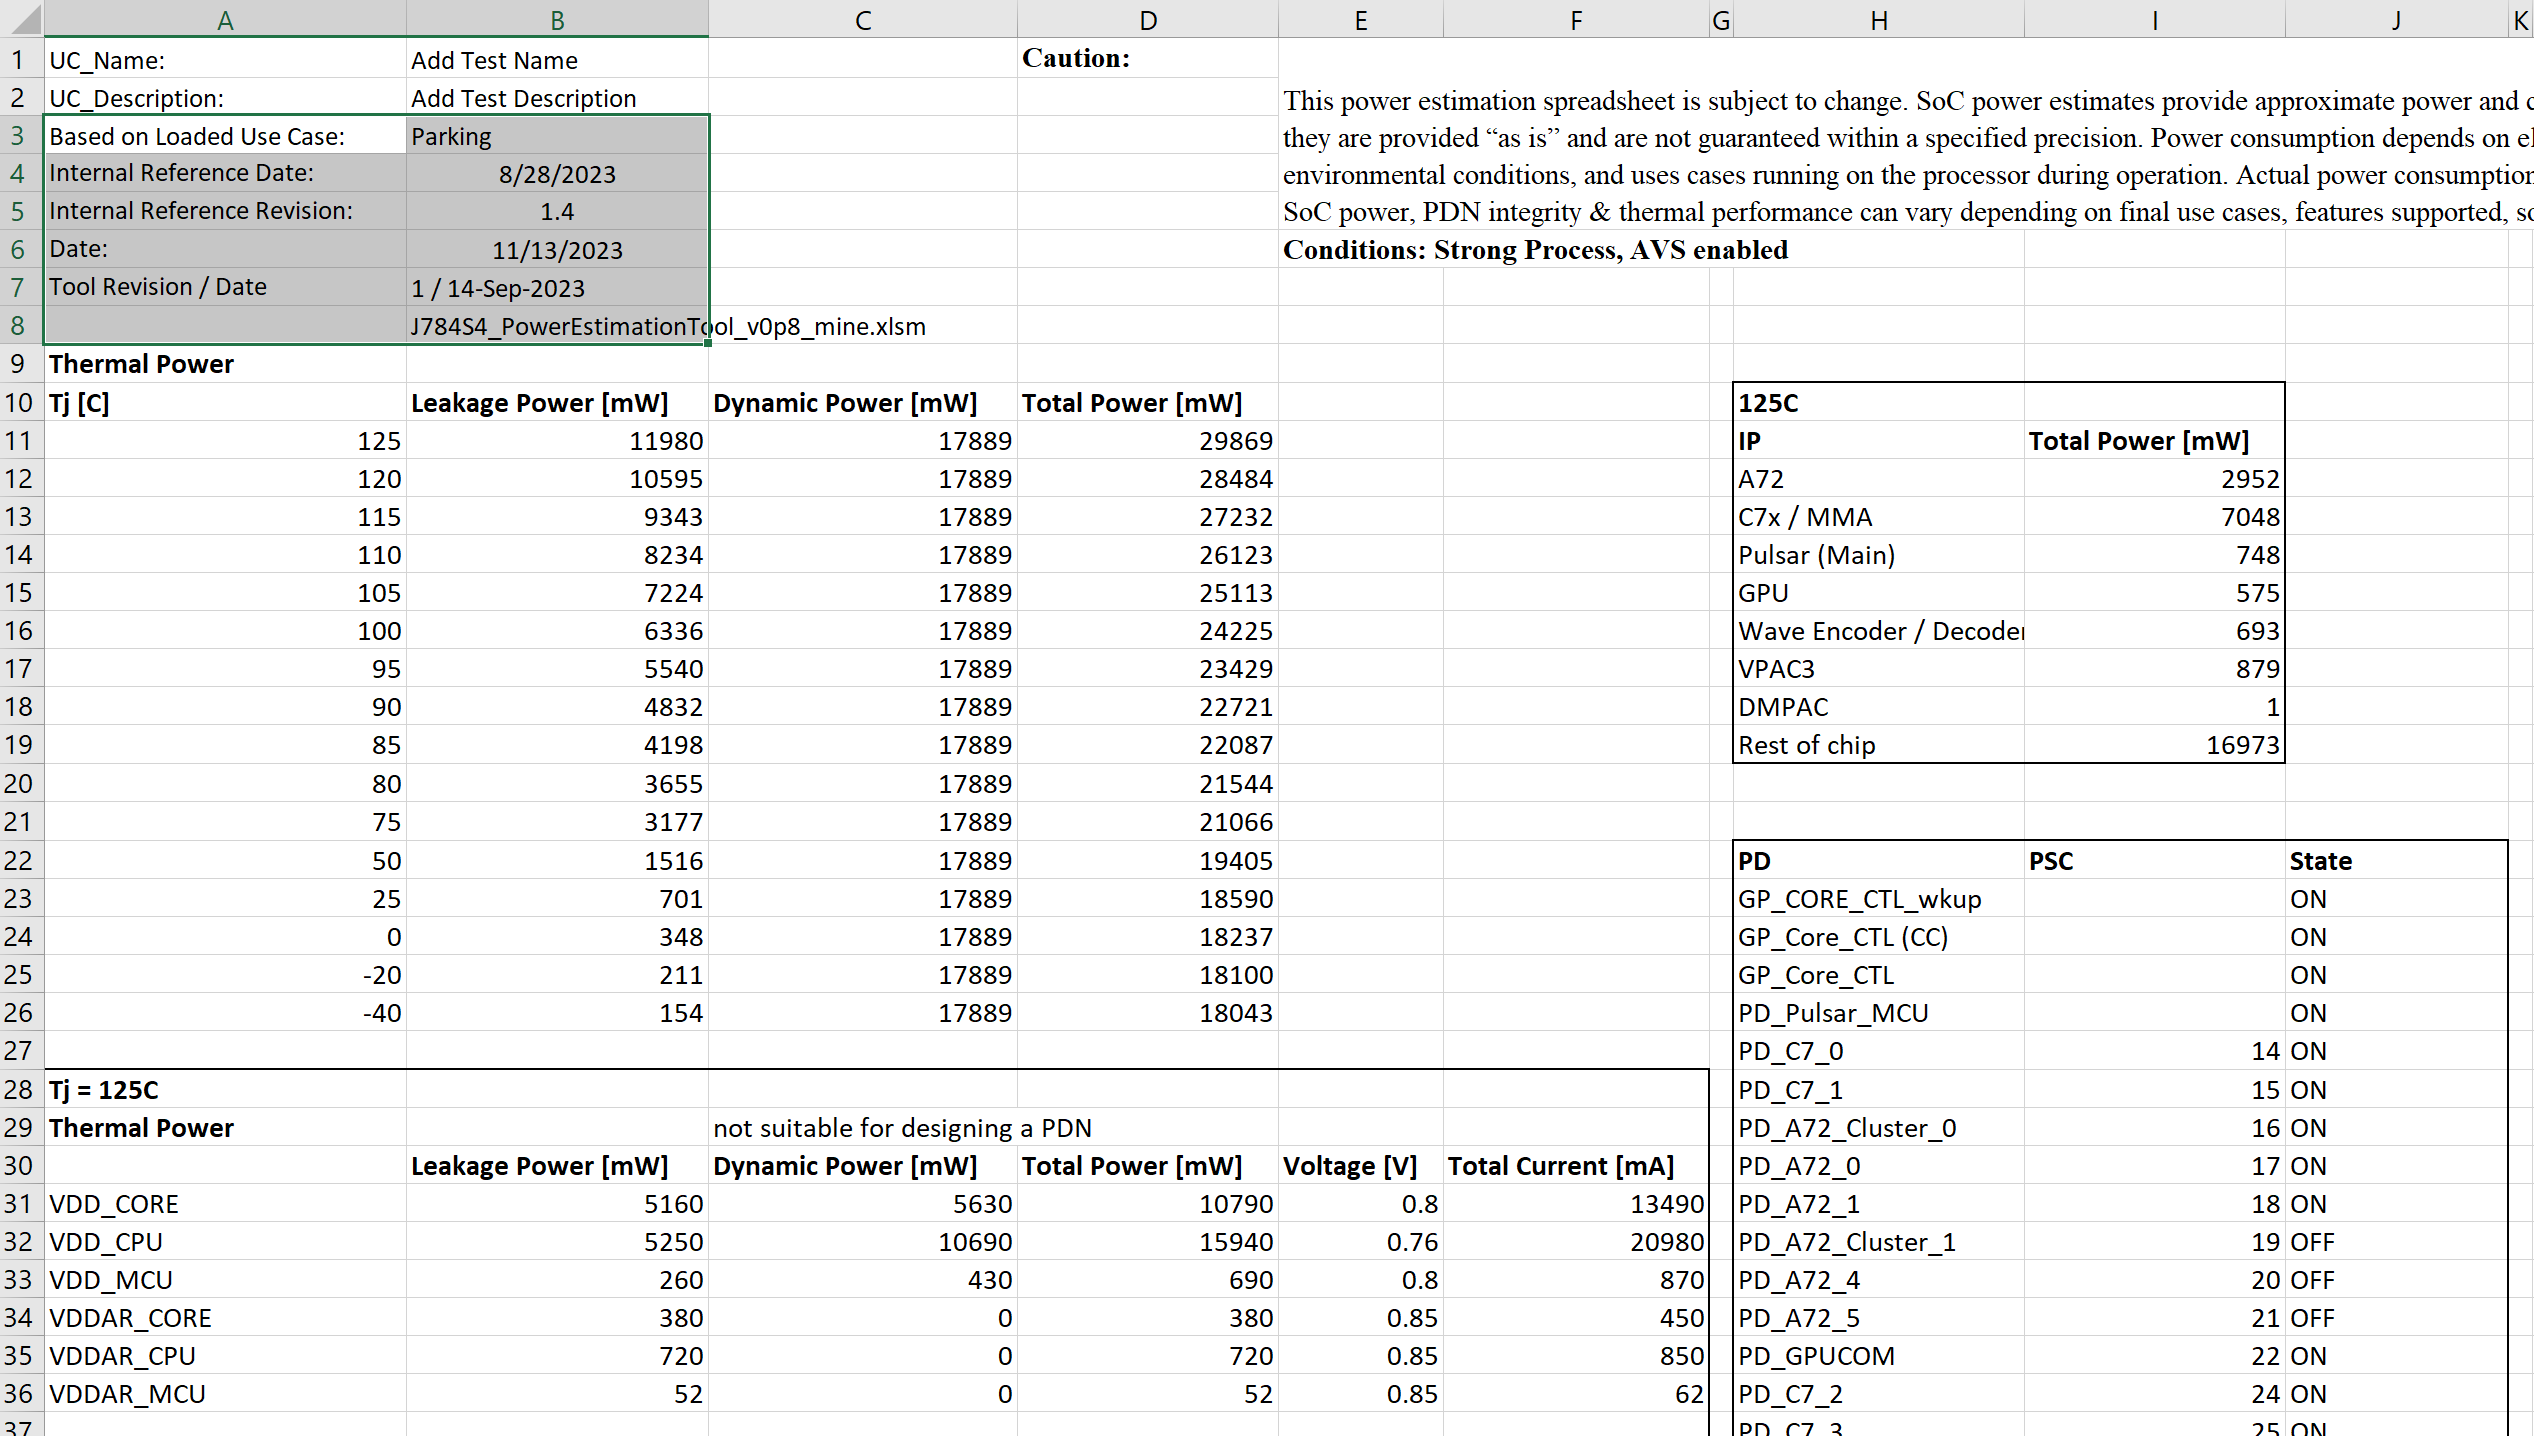Click the Tj value 100 cell
The width and height of the screenshot is (2534, 1436).
(x=225, y=631)
